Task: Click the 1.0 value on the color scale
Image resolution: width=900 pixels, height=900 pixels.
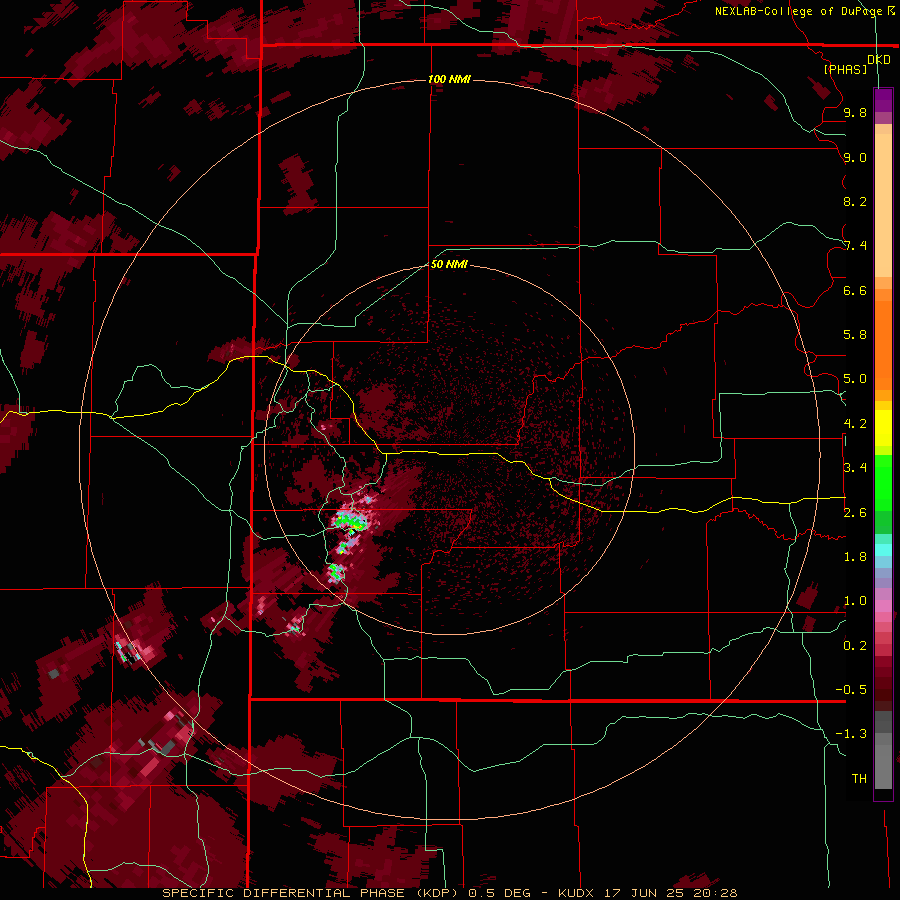Action: pyautogui.click(x=855, y=601)
